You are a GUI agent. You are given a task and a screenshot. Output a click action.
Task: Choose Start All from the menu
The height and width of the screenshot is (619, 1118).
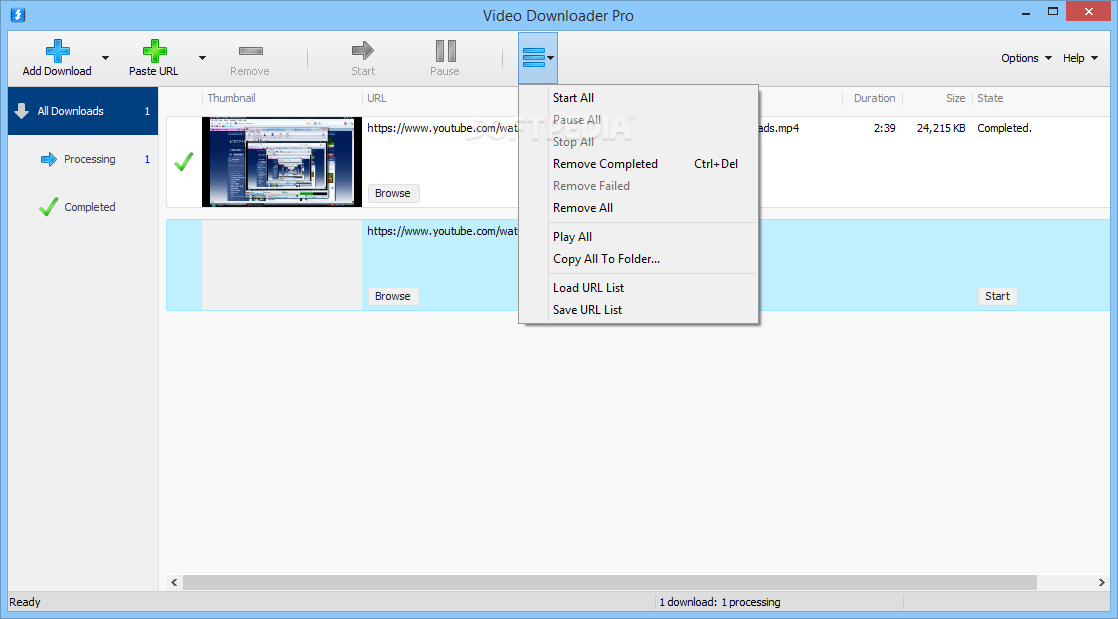(639, 98)
